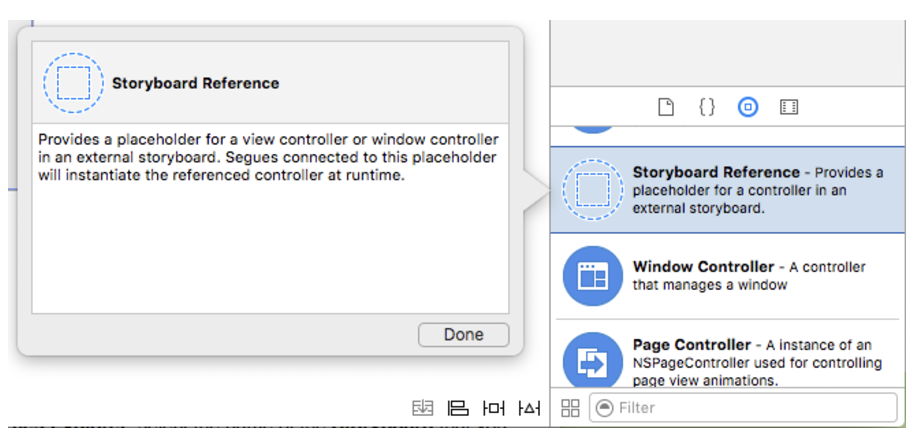
Task: Click the popover description about external storyboard
Action: [269, 158]
